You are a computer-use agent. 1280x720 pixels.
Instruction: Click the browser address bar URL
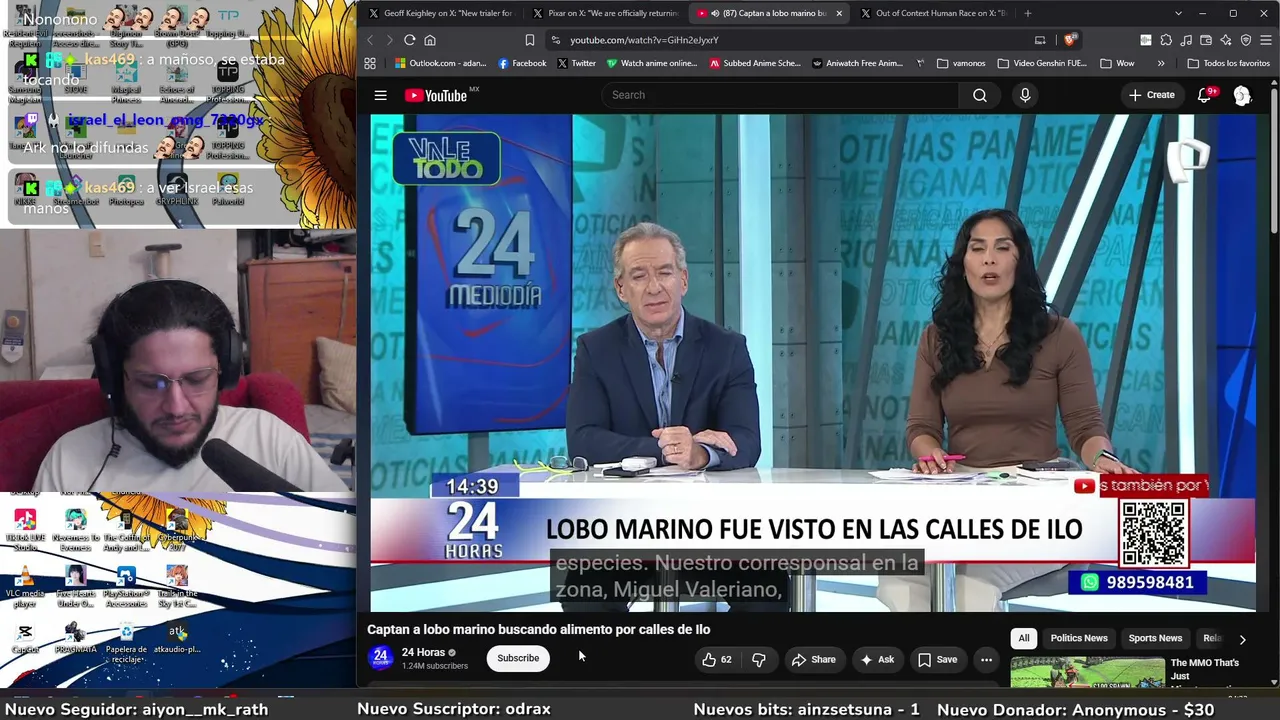[x=644, y=40]
